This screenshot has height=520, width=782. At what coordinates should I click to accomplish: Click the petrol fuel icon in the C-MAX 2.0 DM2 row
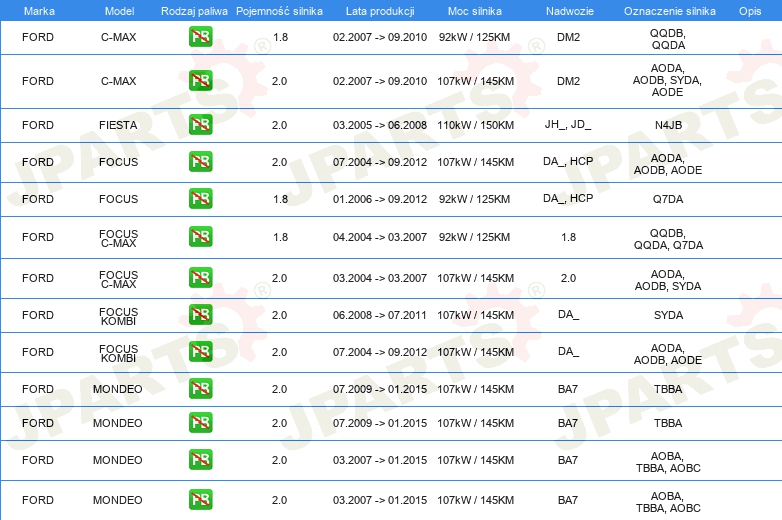[200, 81]
